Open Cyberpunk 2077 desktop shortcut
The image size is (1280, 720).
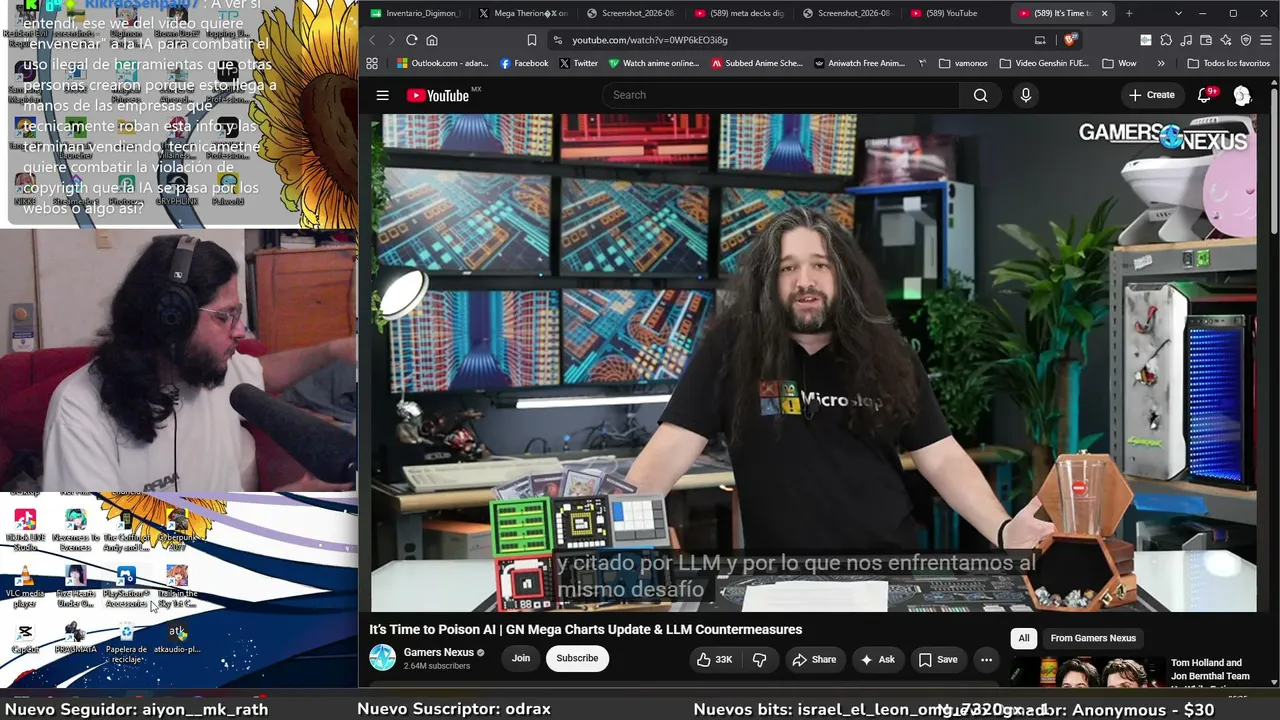tap(177, 530)
